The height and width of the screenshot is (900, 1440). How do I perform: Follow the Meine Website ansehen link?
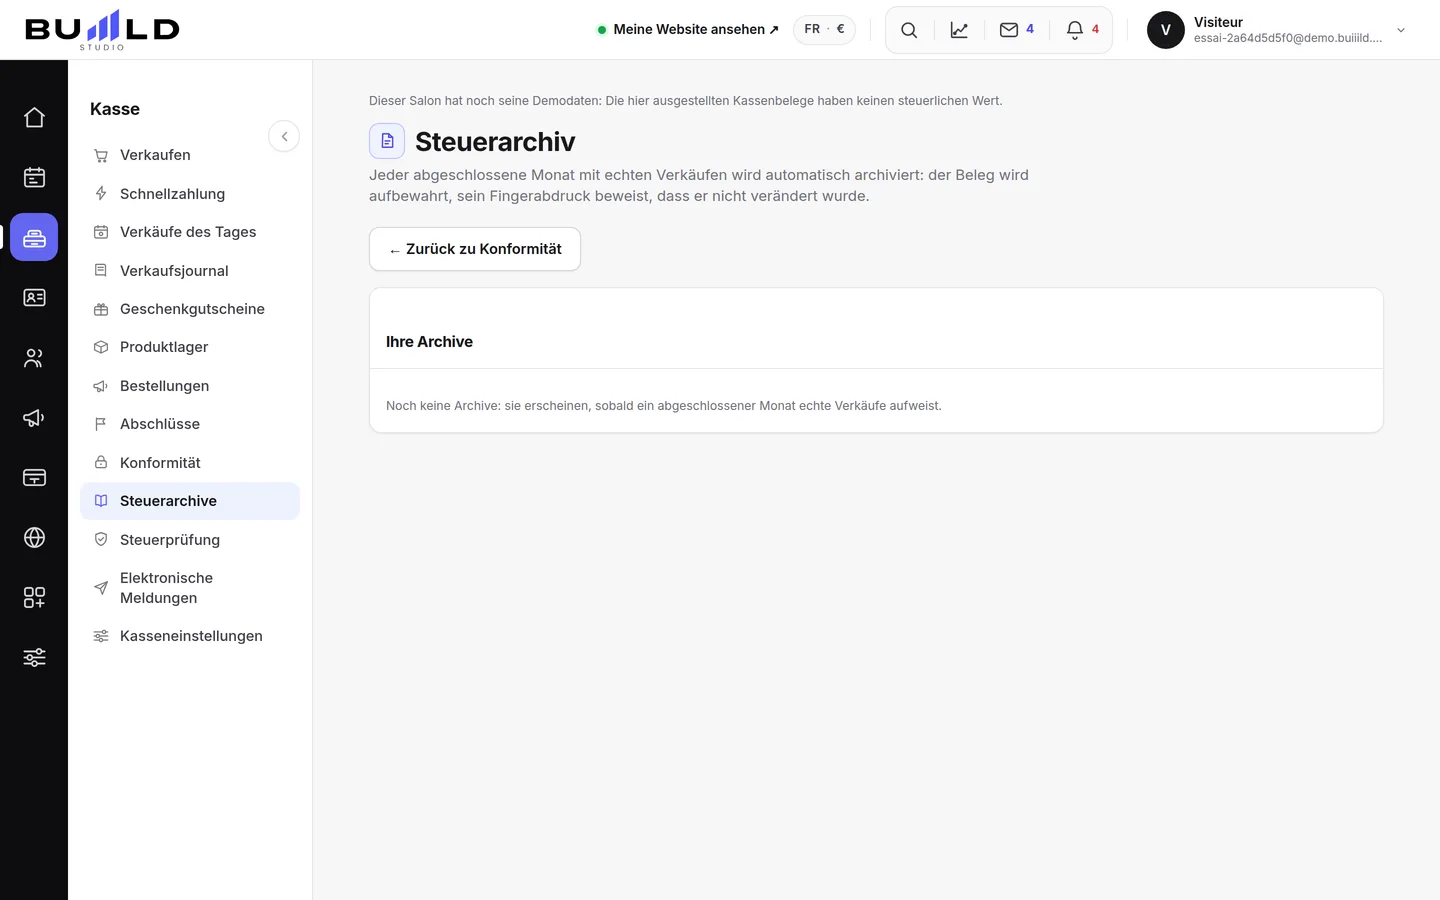click(688, 29)
